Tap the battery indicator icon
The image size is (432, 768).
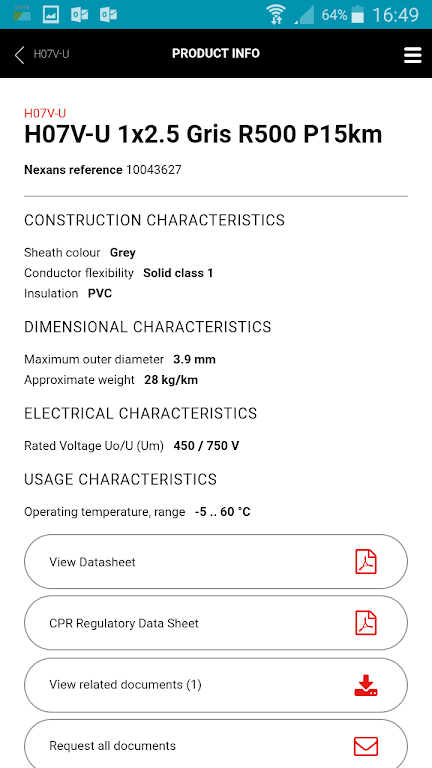tap(358, 14)
